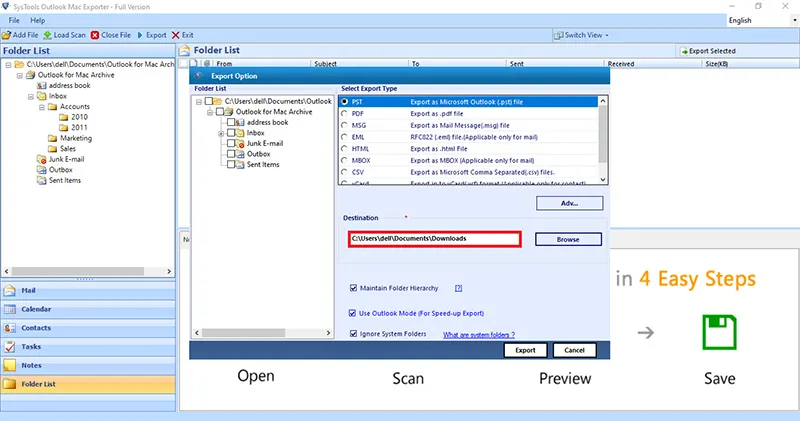Click the Save floppy disk icon
Image resolution: width=800 pixels, height=421 pixels.
[719, 332]
